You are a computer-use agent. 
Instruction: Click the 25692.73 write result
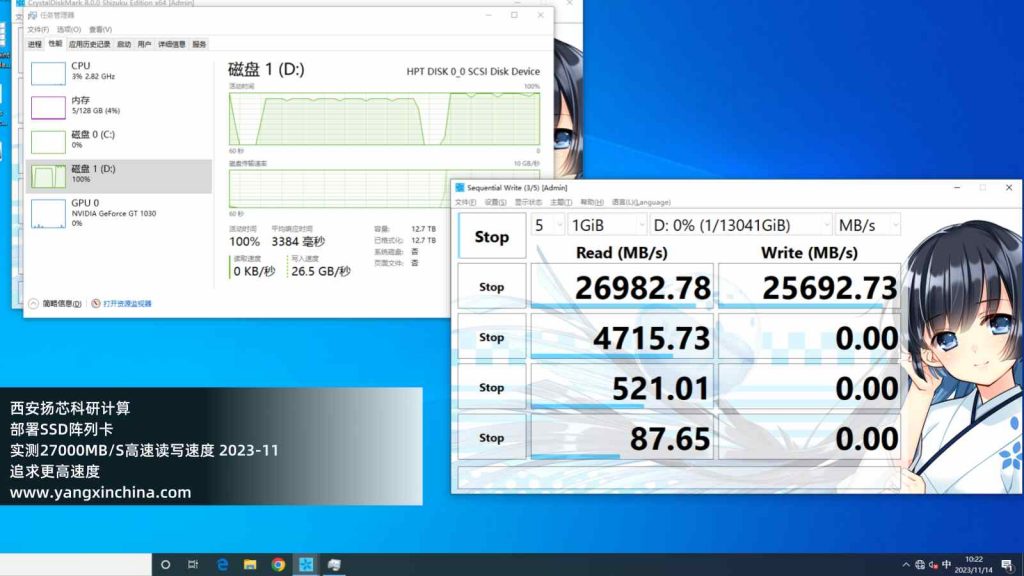pos(809,287)
